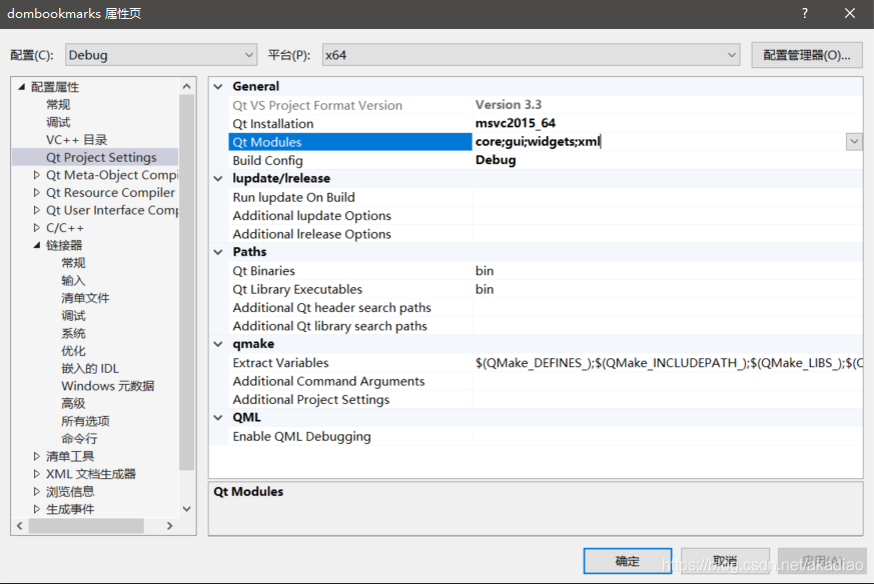Viewport: 874px width, 584px height.
Task: Select Qt Library Executables property
Action: 545,289
